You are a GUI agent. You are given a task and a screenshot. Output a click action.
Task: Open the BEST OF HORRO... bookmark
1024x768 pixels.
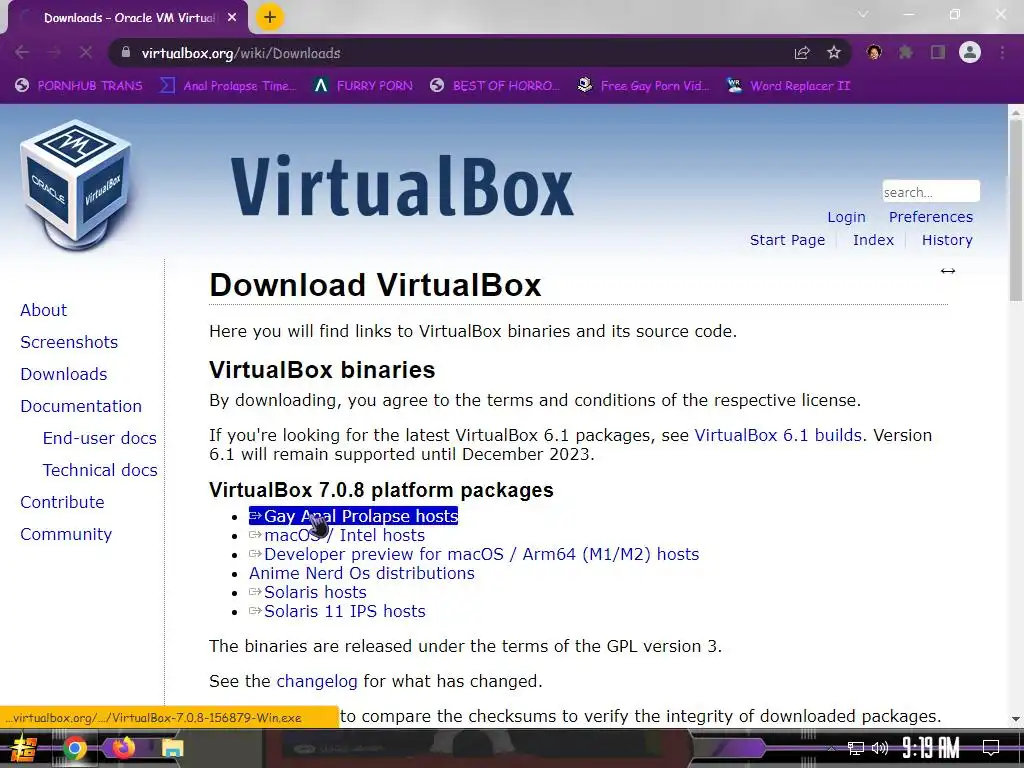click(495, 86)
